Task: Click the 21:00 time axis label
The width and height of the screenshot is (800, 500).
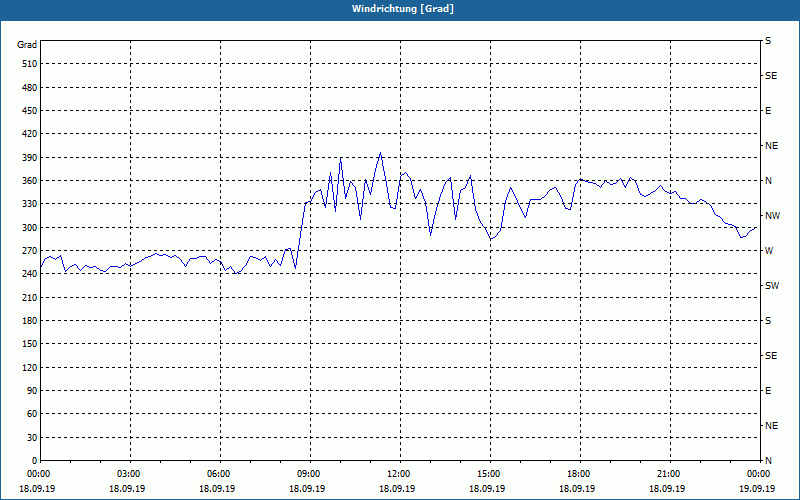Action: coord(667,474)
